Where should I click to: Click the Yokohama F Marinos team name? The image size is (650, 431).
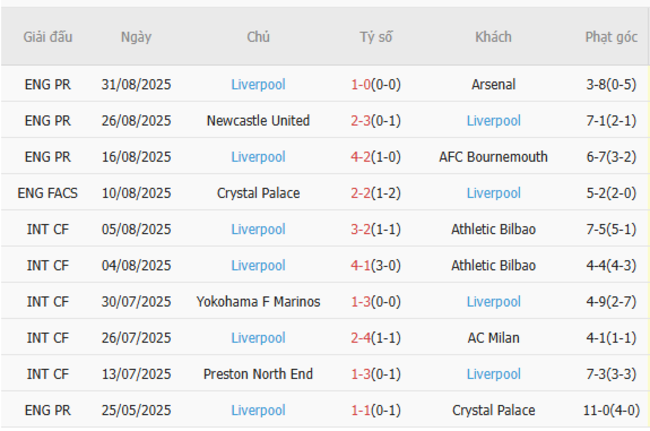(x=258, y=302)
